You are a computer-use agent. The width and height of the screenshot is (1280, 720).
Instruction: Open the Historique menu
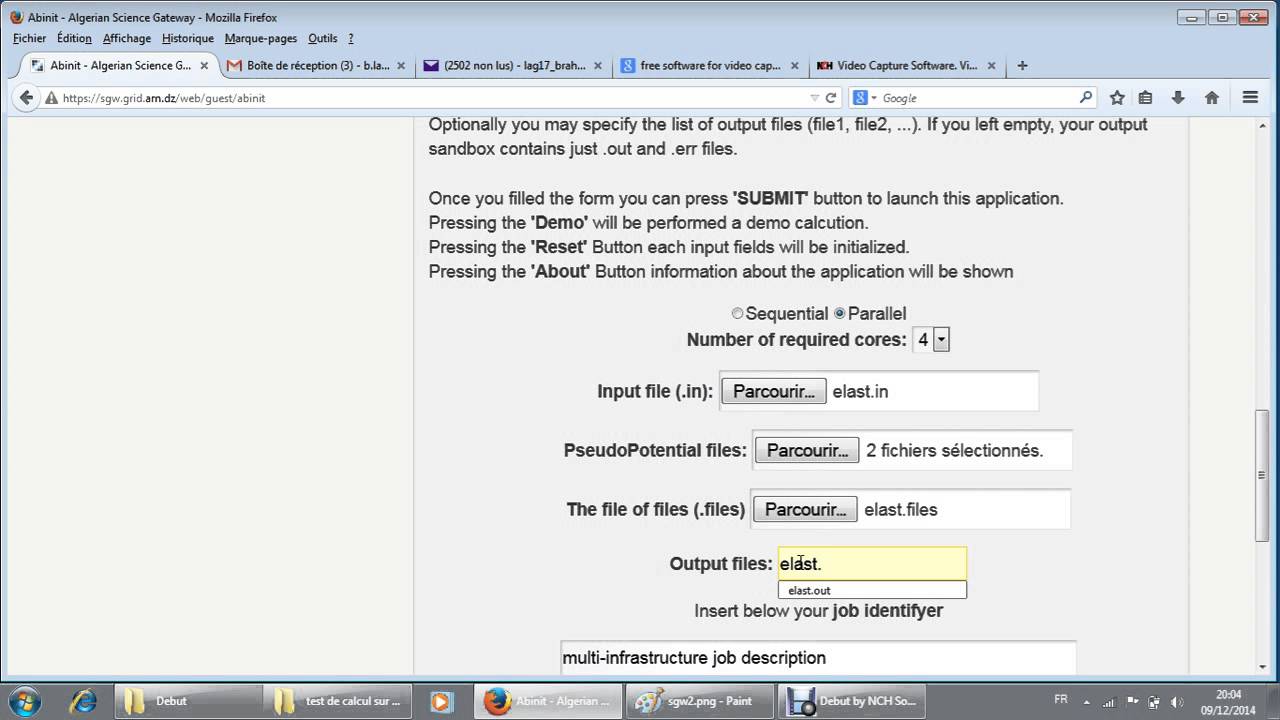[x=188, y=38]
